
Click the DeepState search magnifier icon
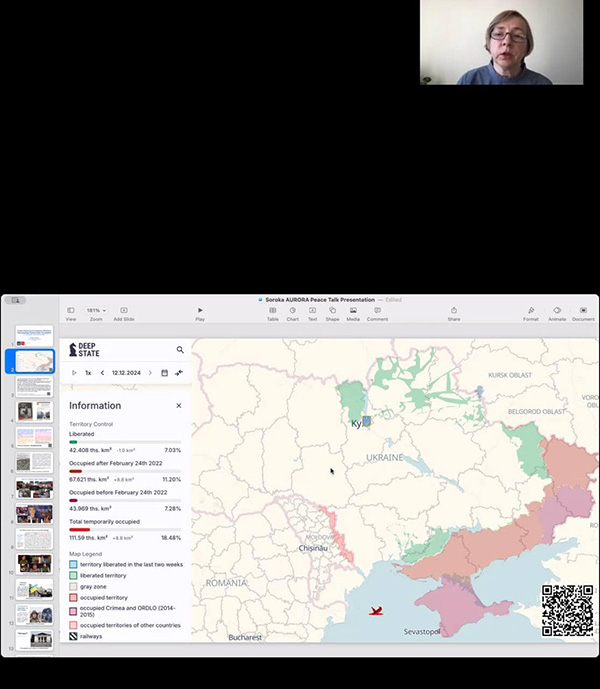[x=180, y=350]
